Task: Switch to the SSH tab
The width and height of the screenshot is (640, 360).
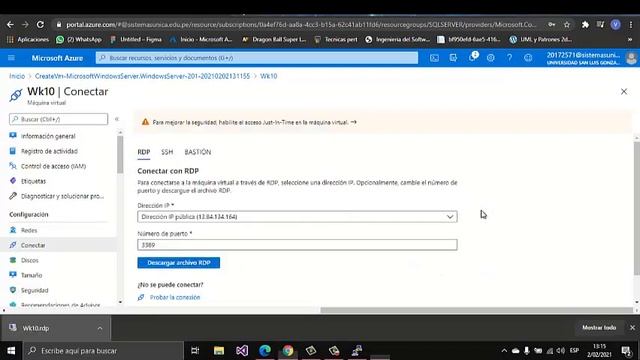Action: (167, 152)
